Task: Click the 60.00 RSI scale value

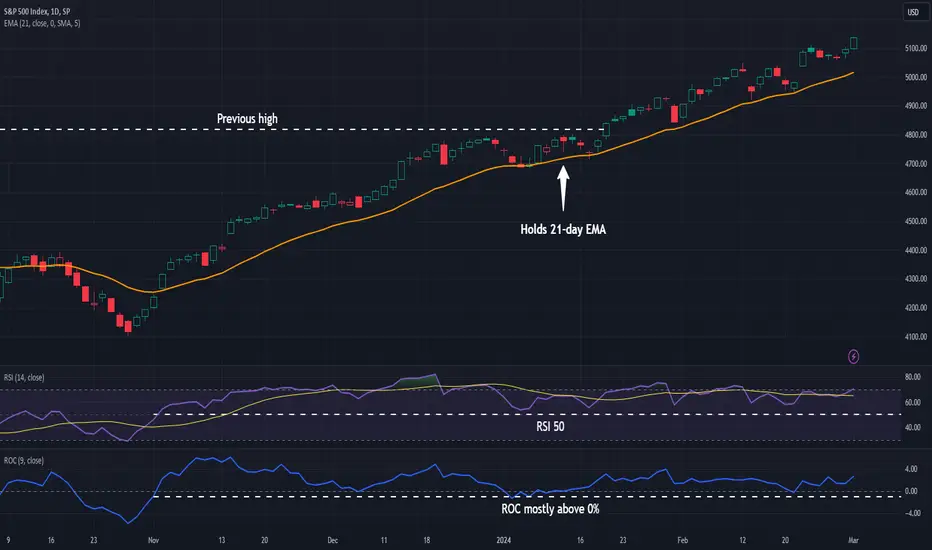Action: tap(912, 403)
